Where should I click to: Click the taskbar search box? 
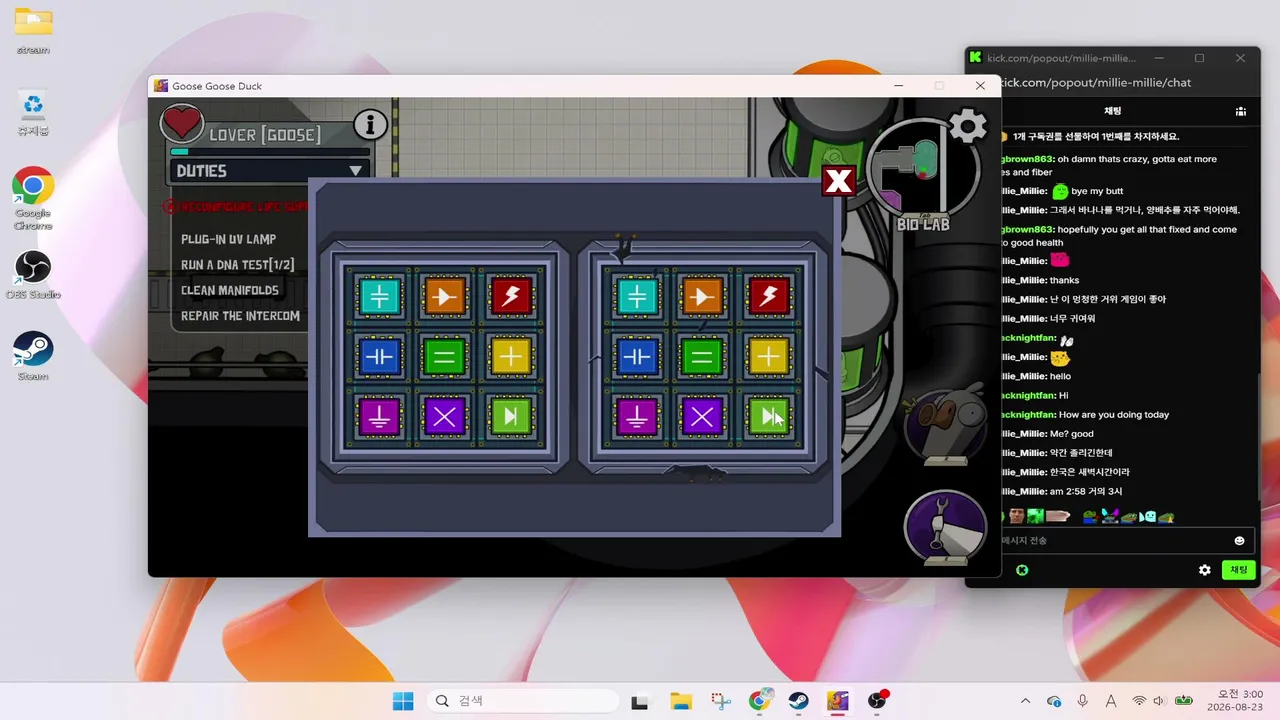[523, 701]
